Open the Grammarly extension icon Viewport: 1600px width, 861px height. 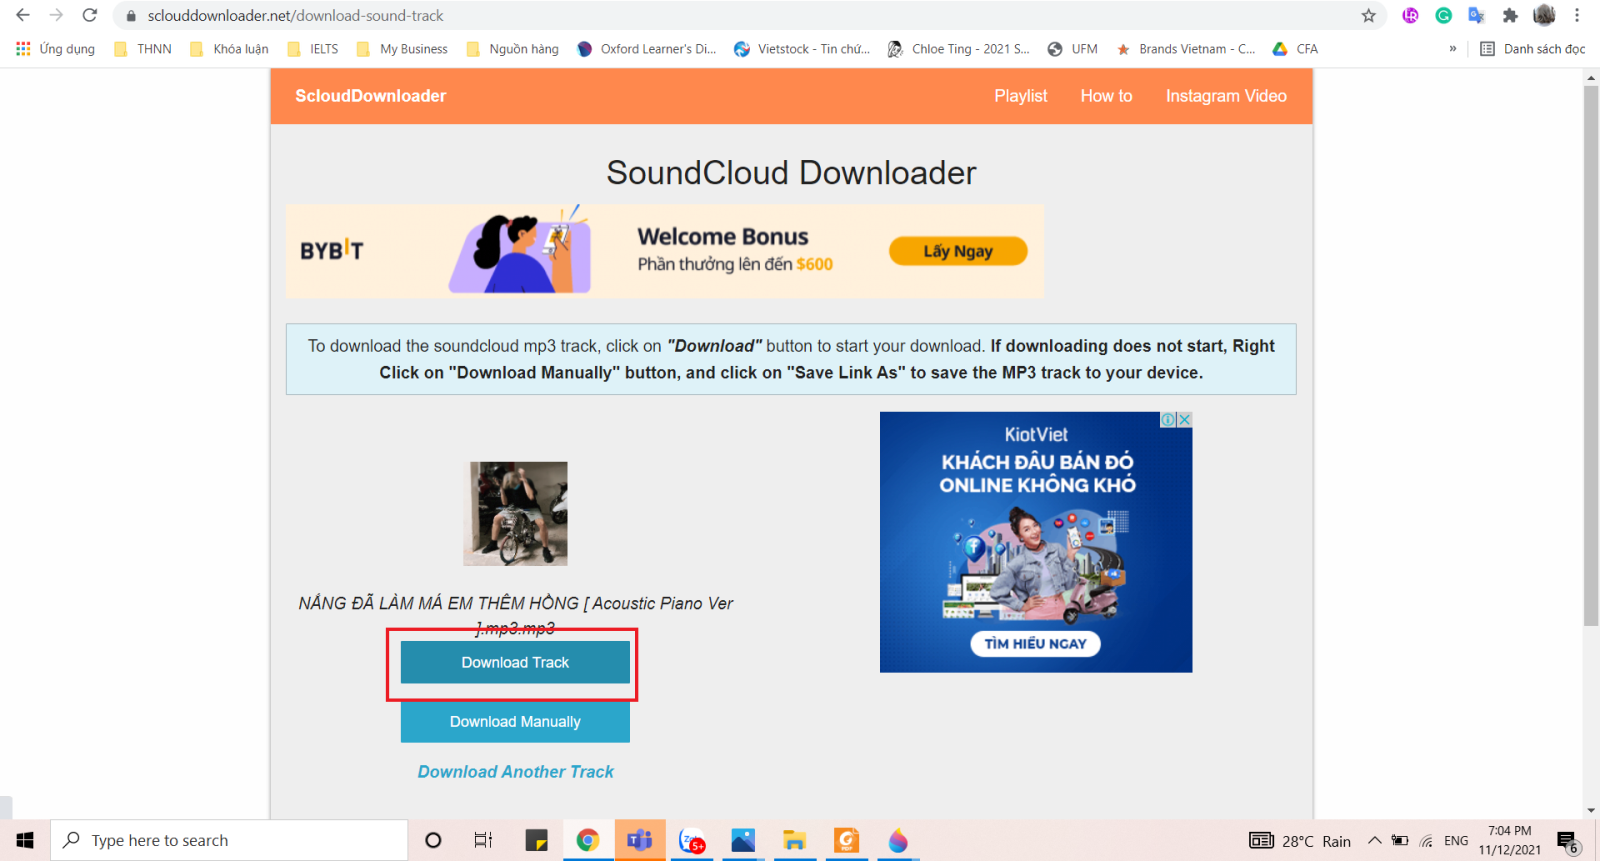point(1444,15)
